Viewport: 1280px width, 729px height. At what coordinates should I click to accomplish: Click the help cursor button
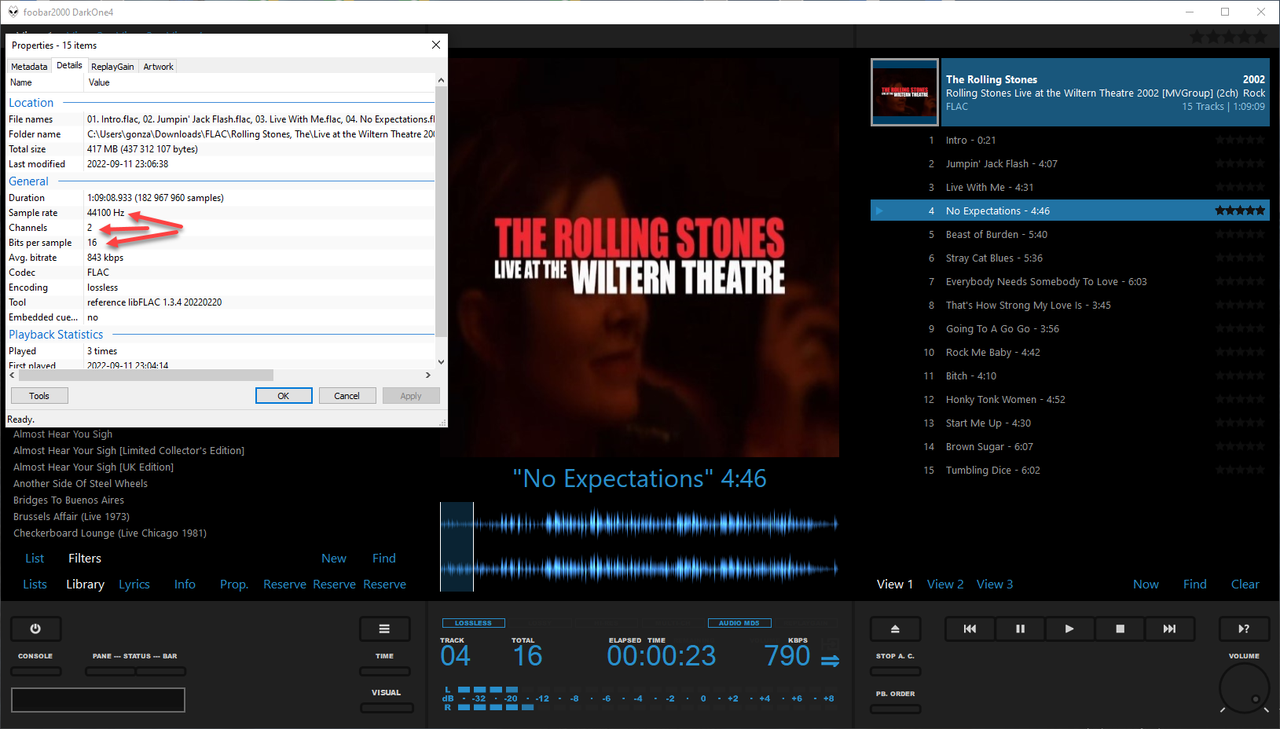tap(1244, 629)
